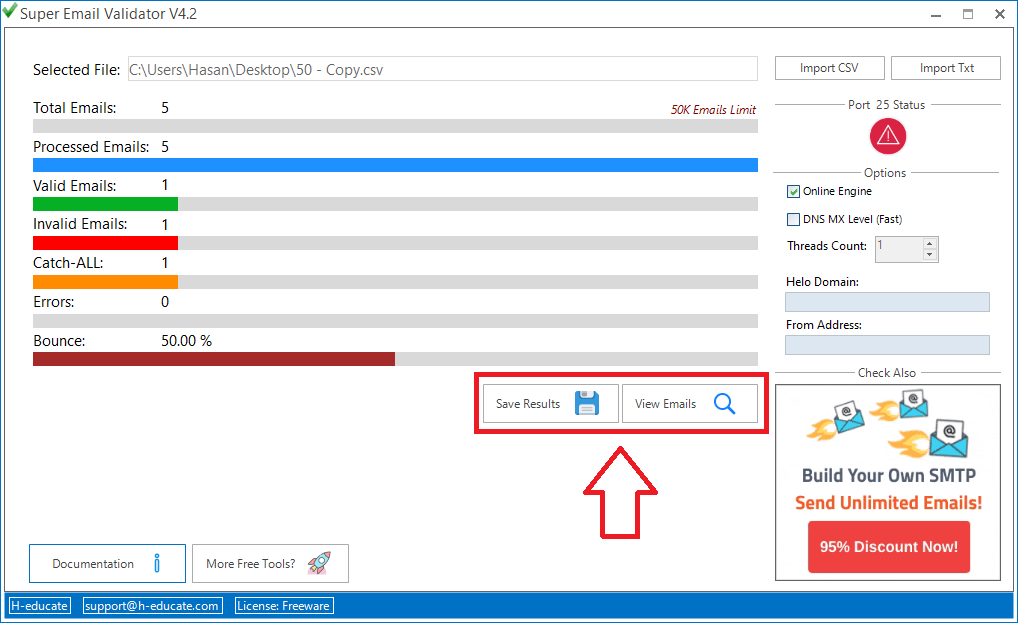Click the Import Txt button
The width and height of the screenshot is (1018, 623).
(946, 68)
